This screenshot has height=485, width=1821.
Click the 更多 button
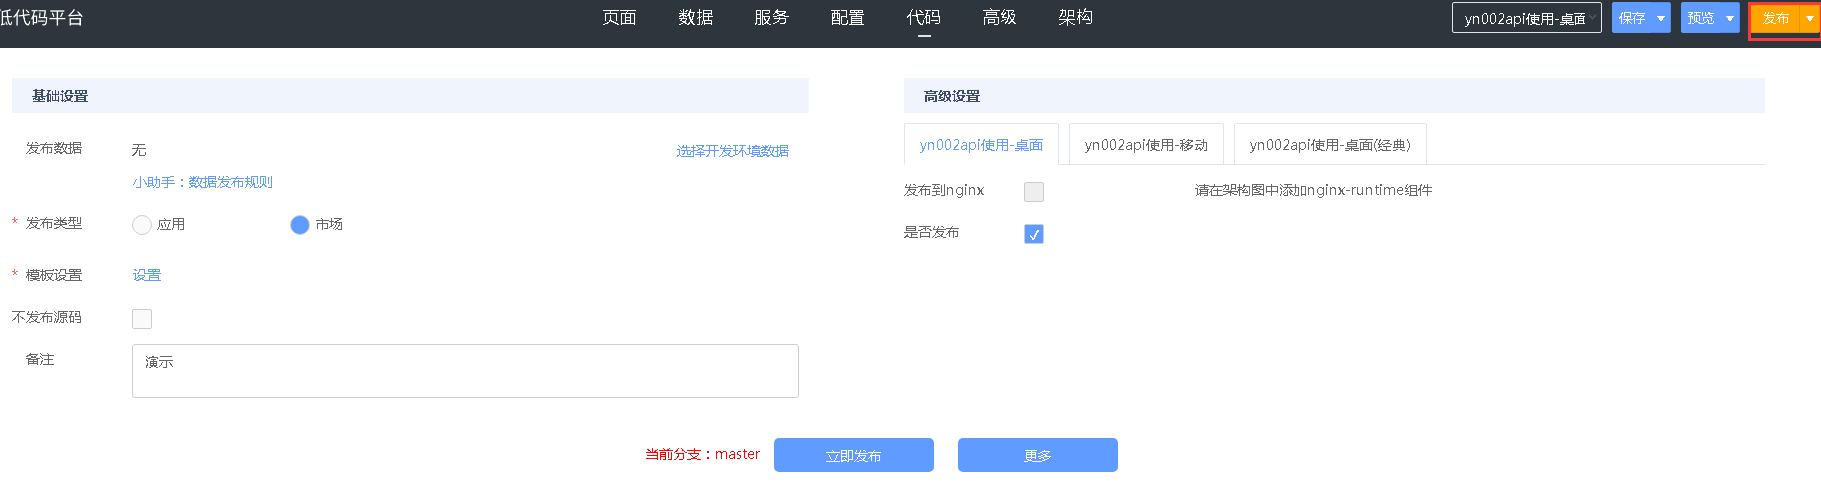click(1038, 455)
